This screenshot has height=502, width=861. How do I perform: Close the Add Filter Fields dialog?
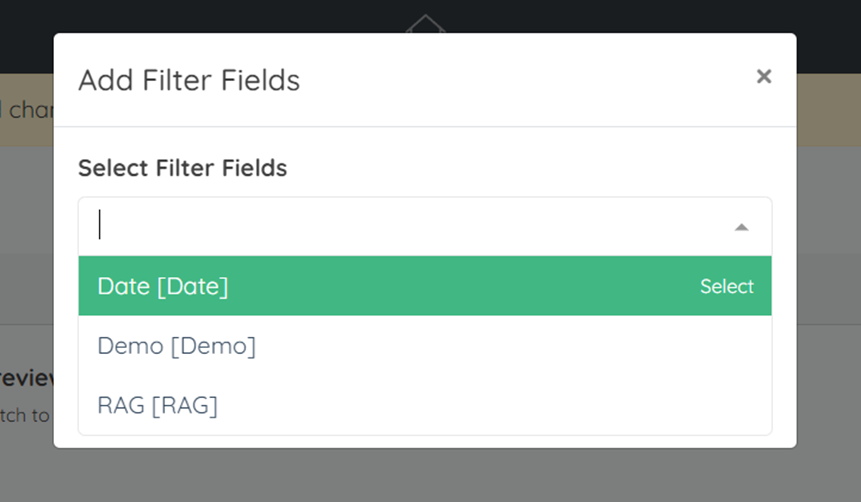coord(764,76)
